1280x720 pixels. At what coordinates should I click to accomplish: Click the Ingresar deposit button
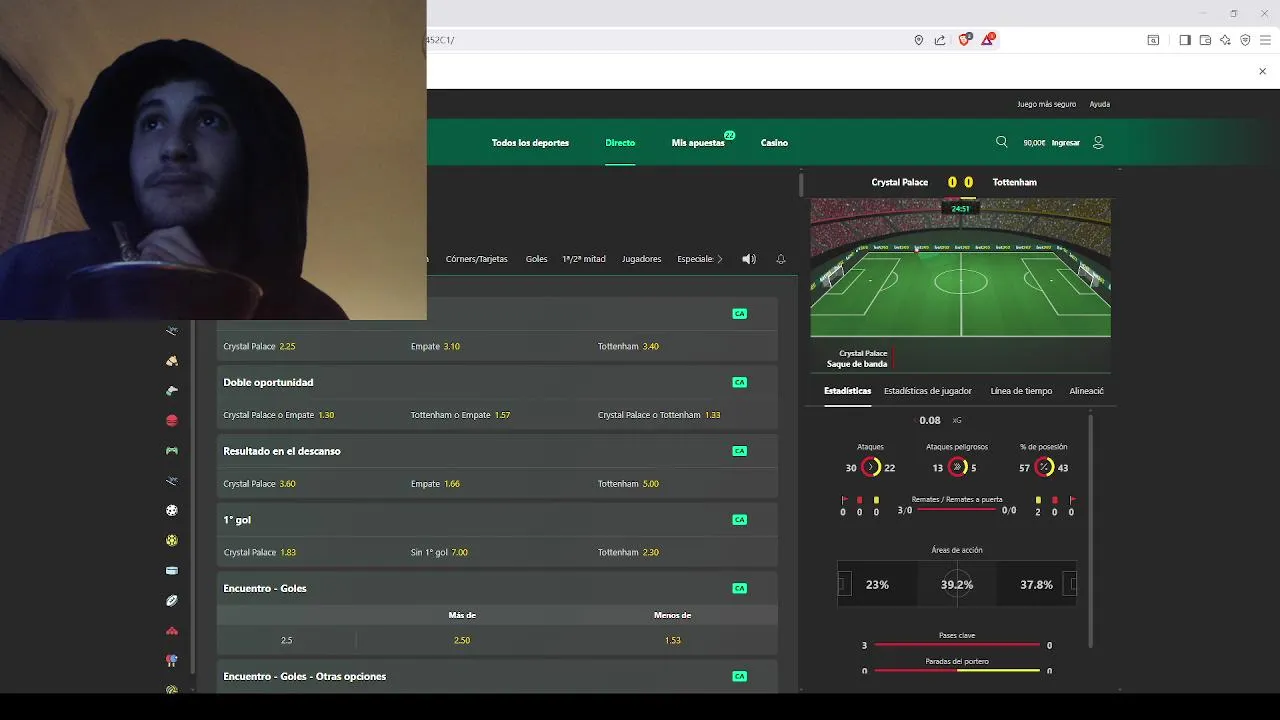(x=1066, y=143)
